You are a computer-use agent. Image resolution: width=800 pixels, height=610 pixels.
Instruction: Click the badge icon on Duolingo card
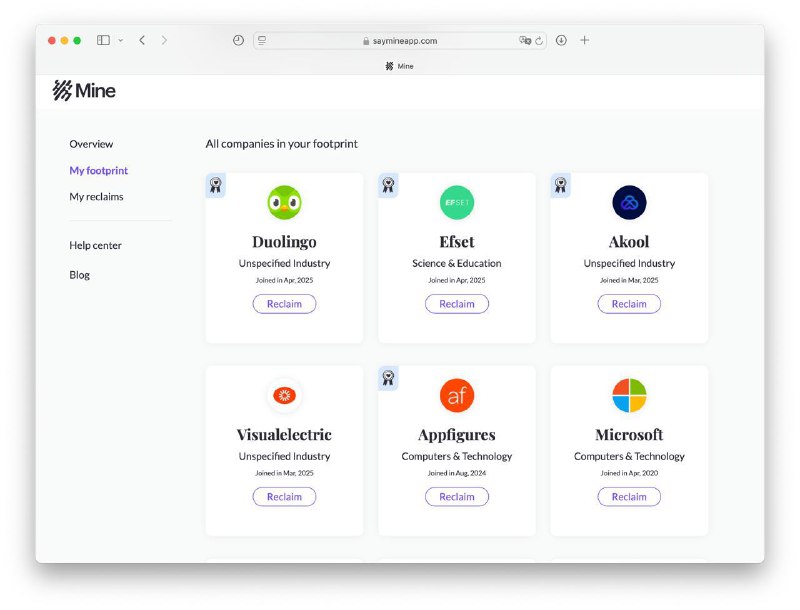(215, 185)
